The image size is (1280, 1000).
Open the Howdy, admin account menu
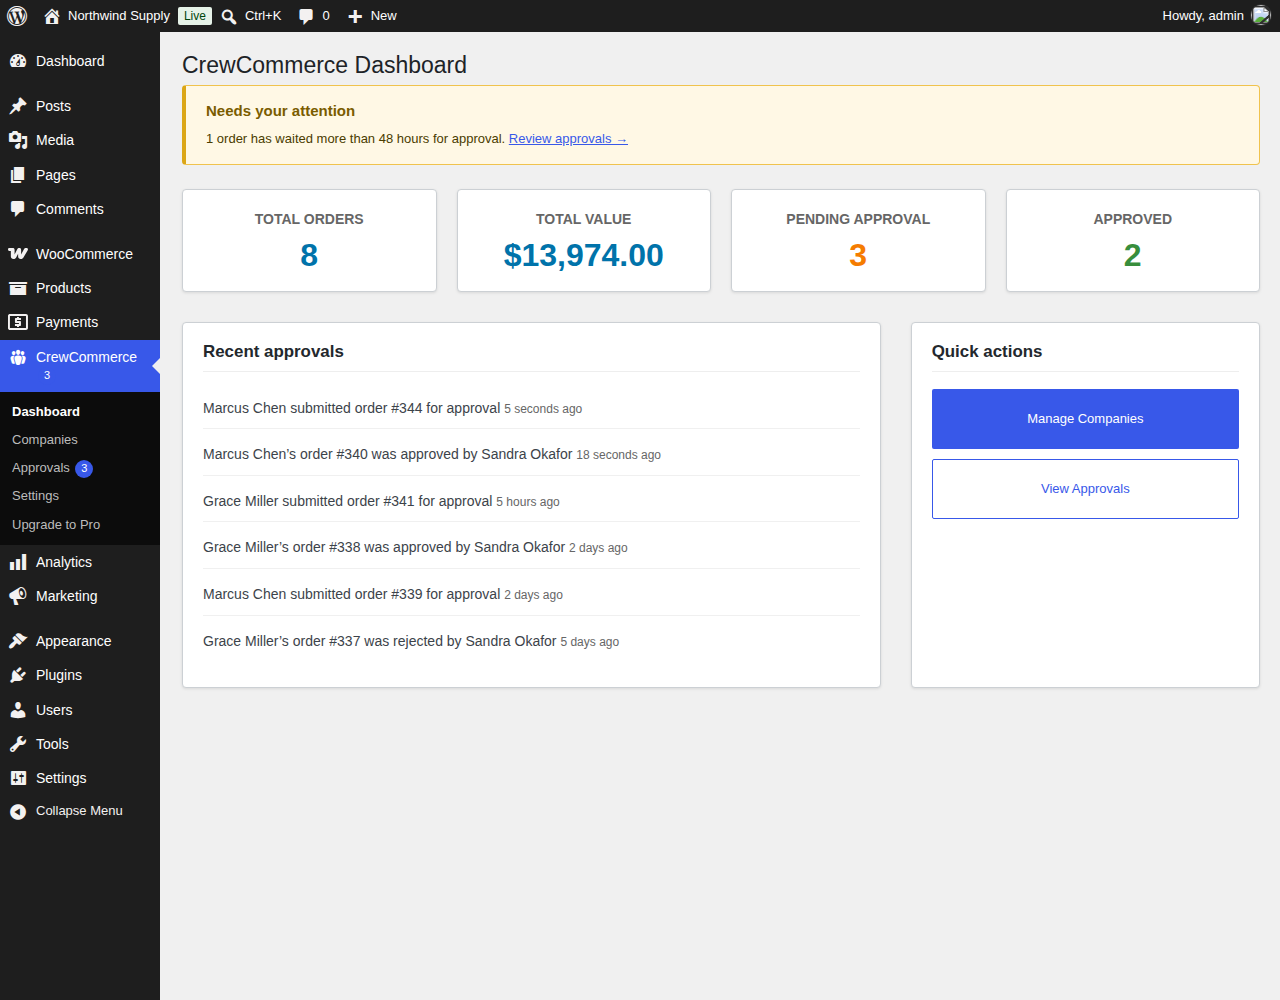coord(1215,16)
